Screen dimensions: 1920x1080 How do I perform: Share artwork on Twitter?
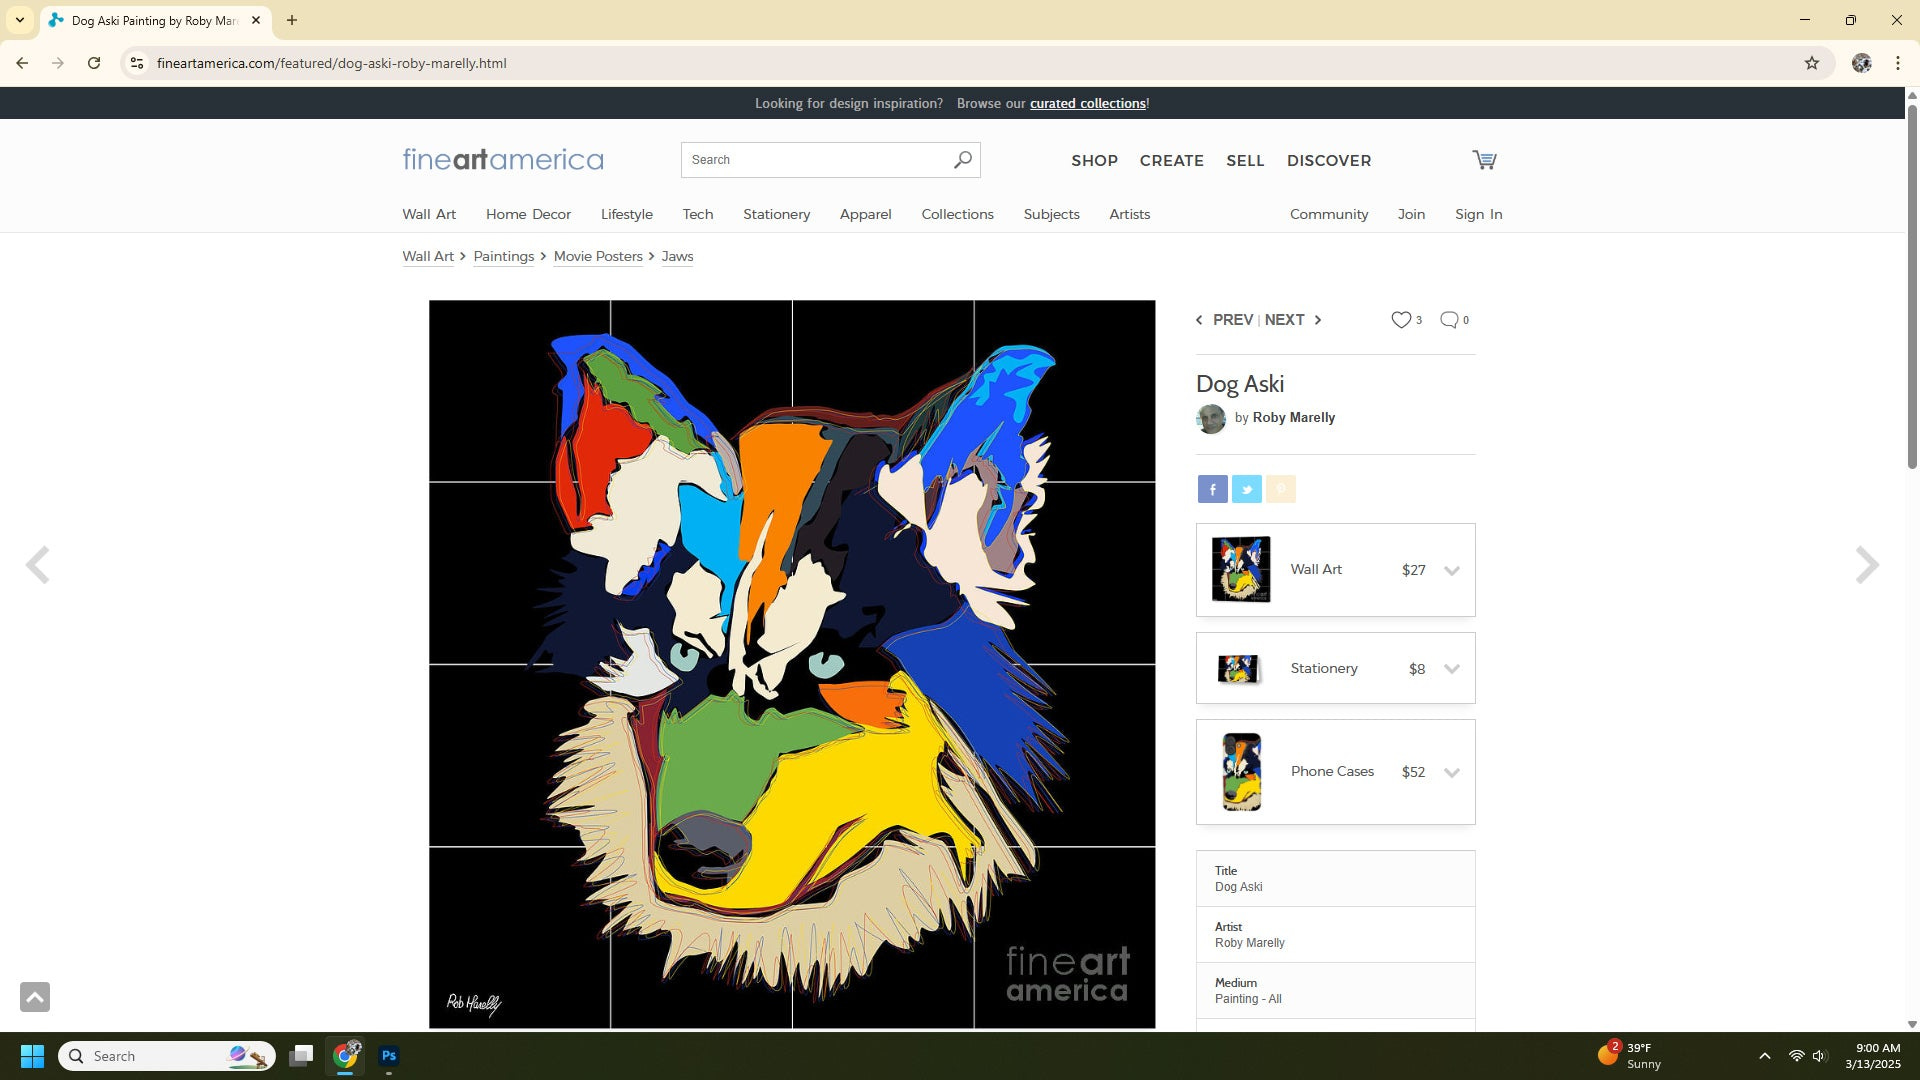[1246, 489]
